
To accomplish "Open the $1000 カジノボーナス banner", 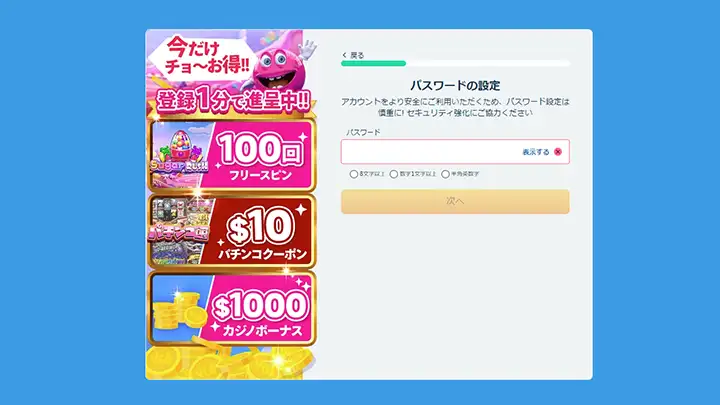I will pyautogui.click(x=231, y=308).
